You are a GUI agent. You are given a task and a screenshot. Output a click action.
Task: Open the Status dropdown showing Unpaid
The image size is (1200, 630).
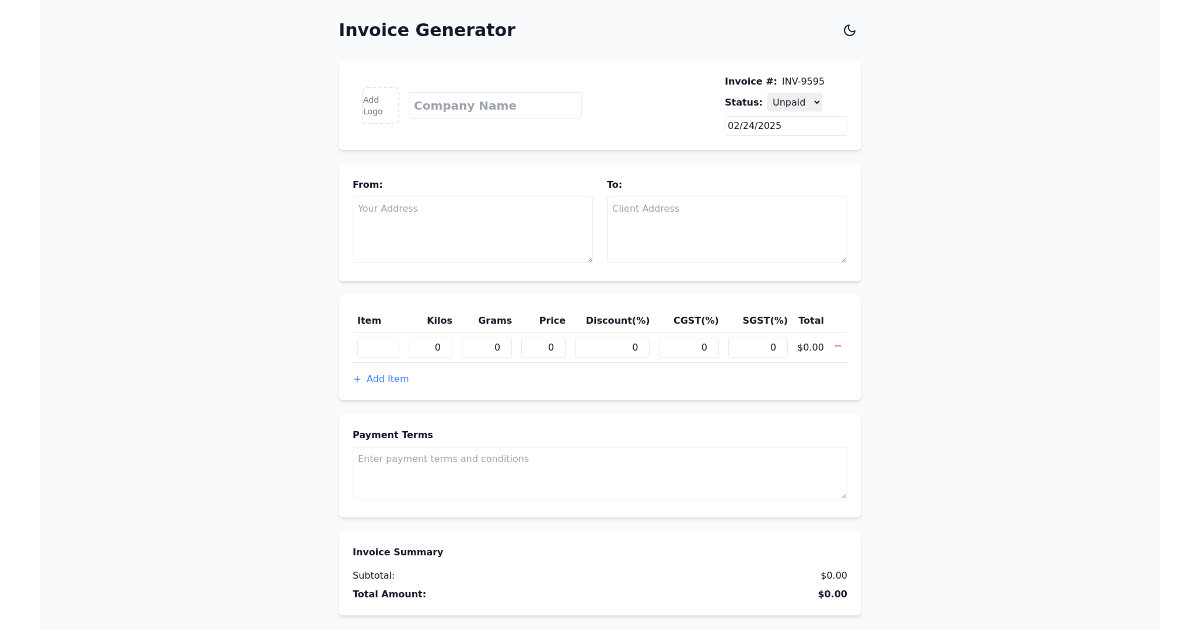tap(795, 102)
